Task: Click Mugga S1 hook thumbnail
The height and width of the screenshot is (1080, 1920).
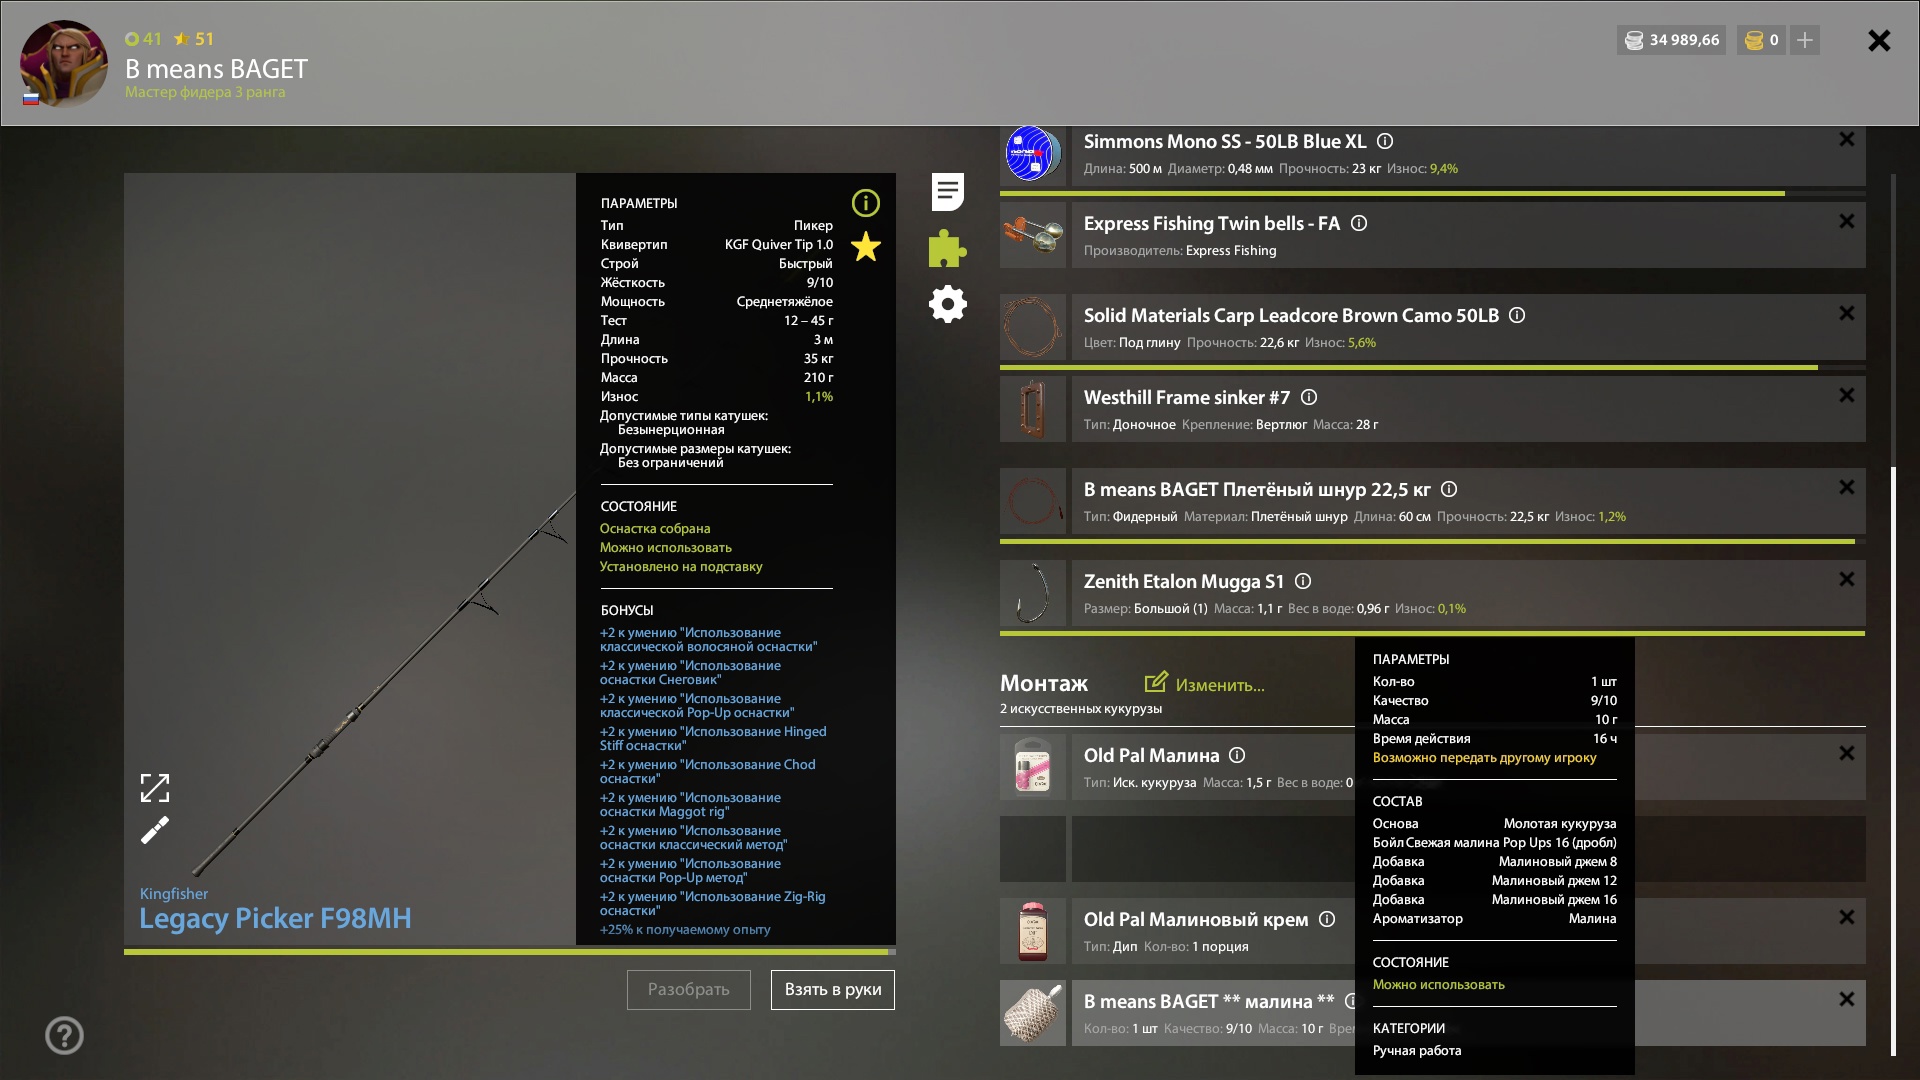Action: [1033, 593]
